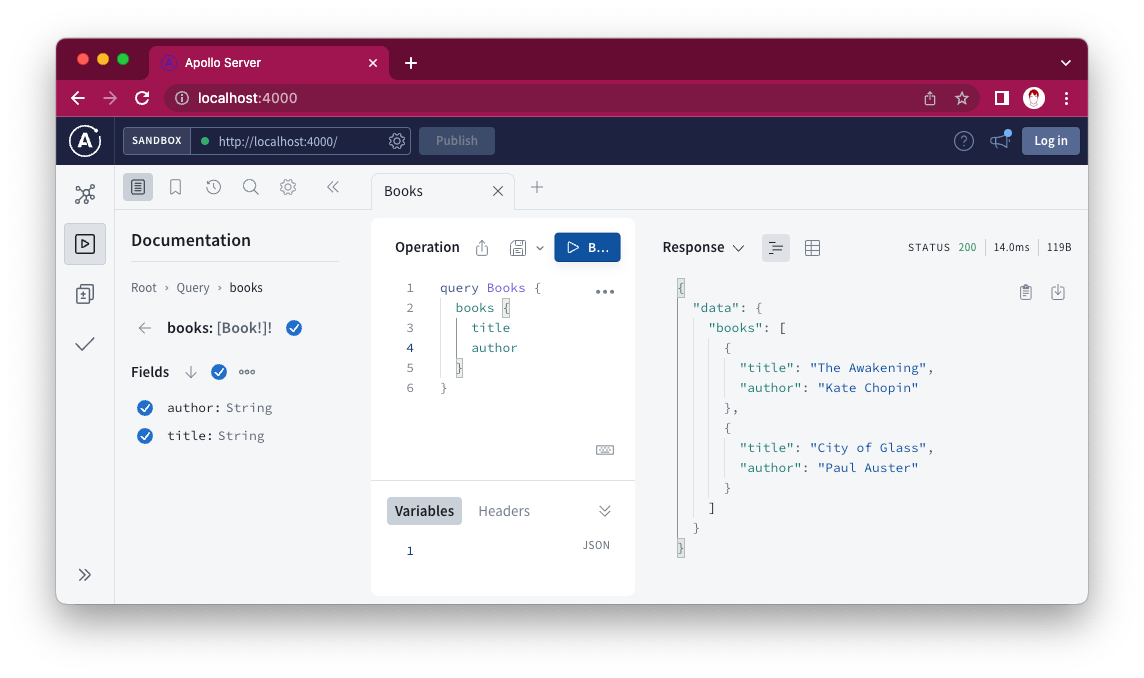Uncheck the title: String field
The height and width of the screenshot is (678, 1144).
click(x=145, y=436)
